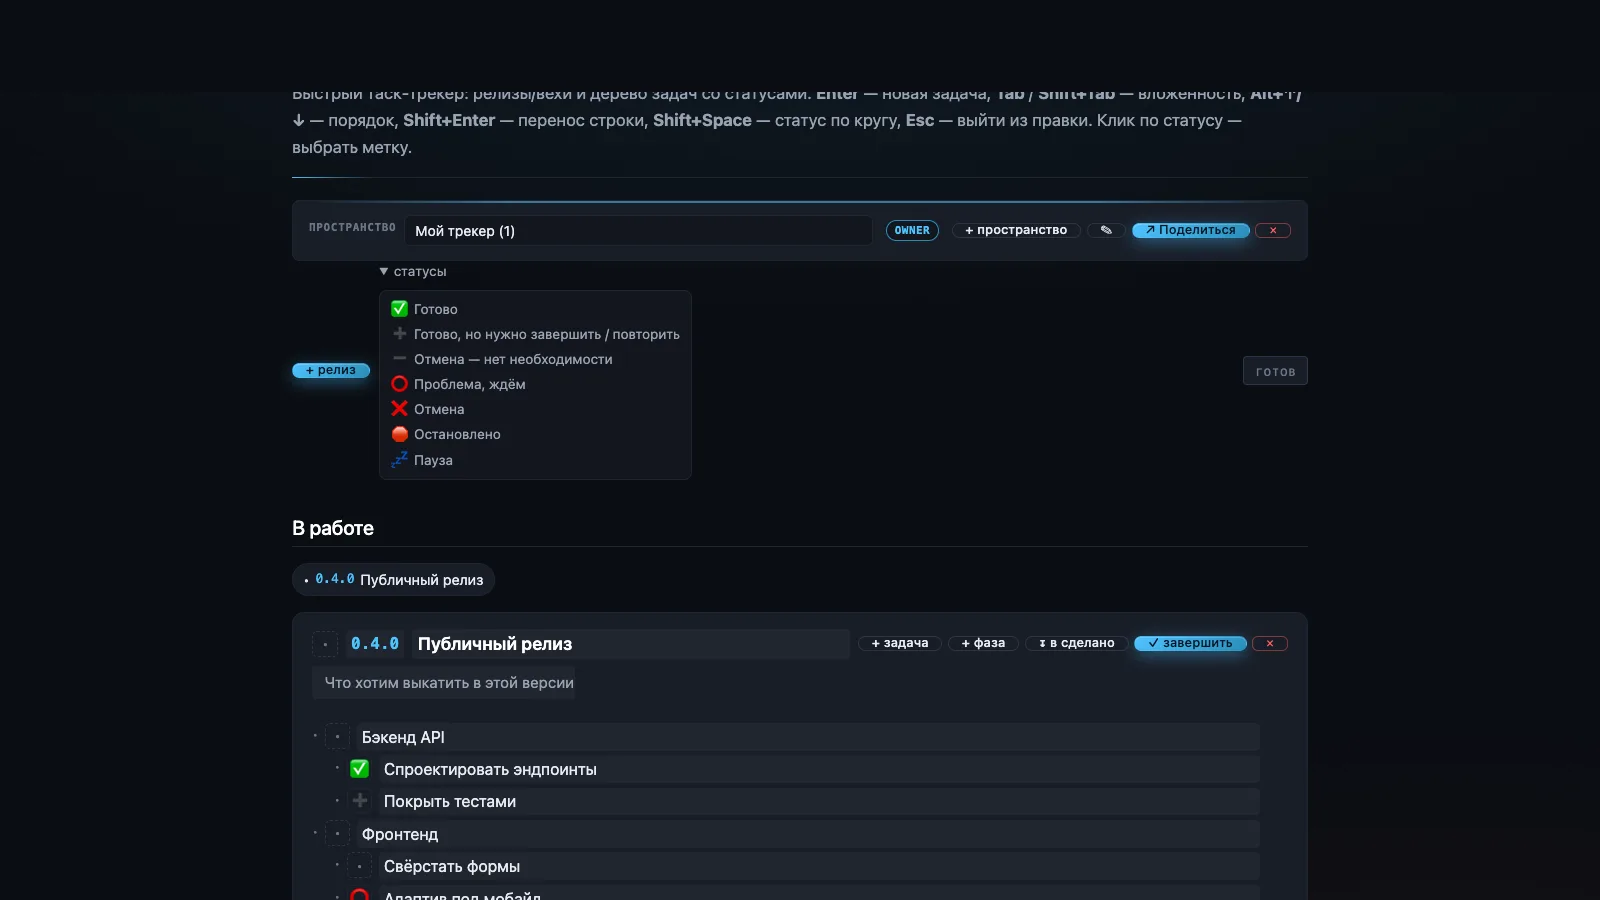Toggle status box of Свёрстать формы

[360, 866]
